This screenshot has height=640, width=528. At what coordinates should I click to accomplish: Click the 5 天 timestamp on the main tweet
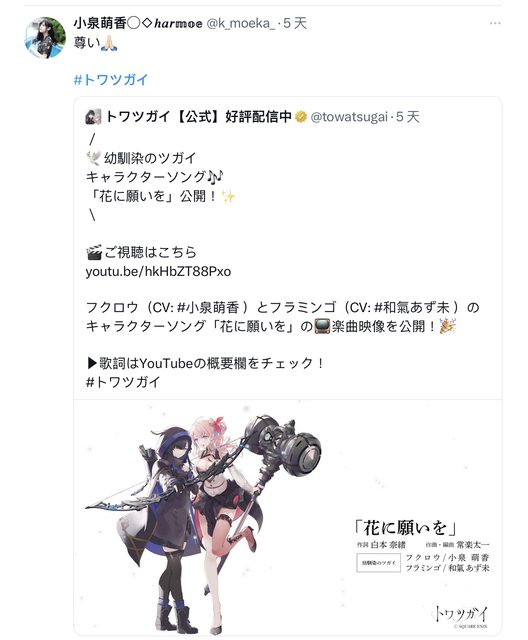[295, 24]
